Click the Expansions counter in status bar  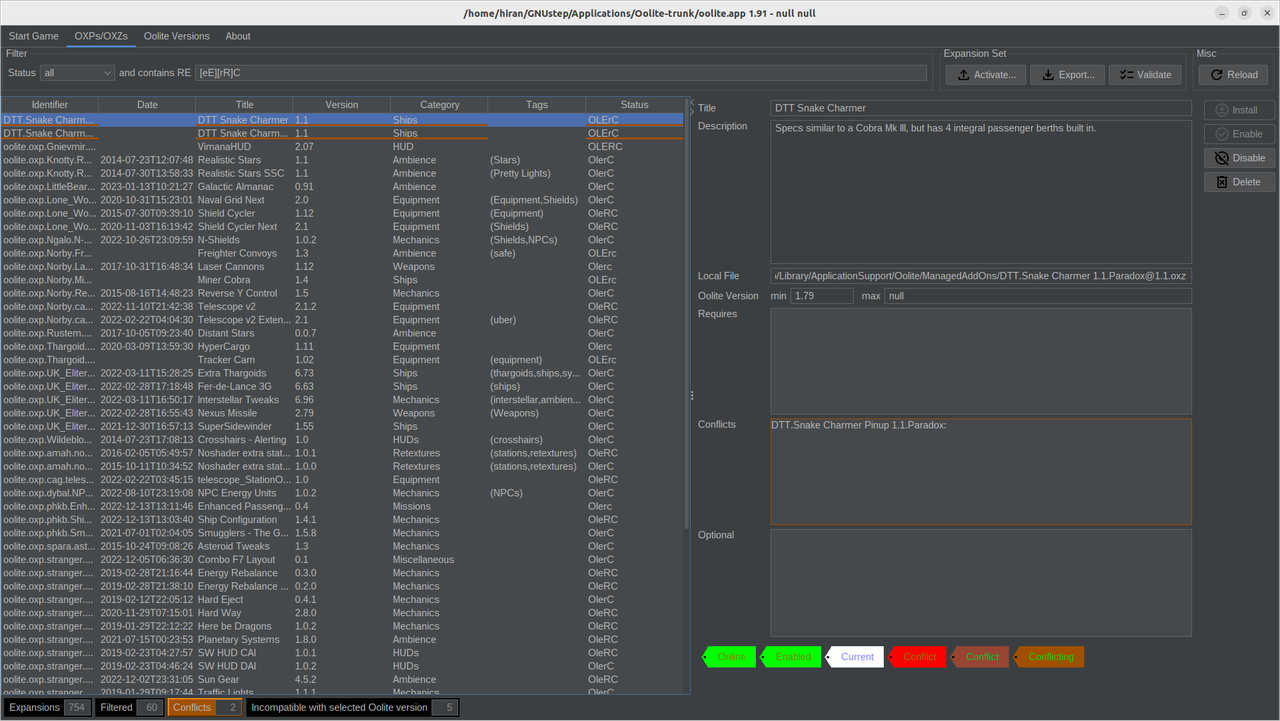coord(48,707)
